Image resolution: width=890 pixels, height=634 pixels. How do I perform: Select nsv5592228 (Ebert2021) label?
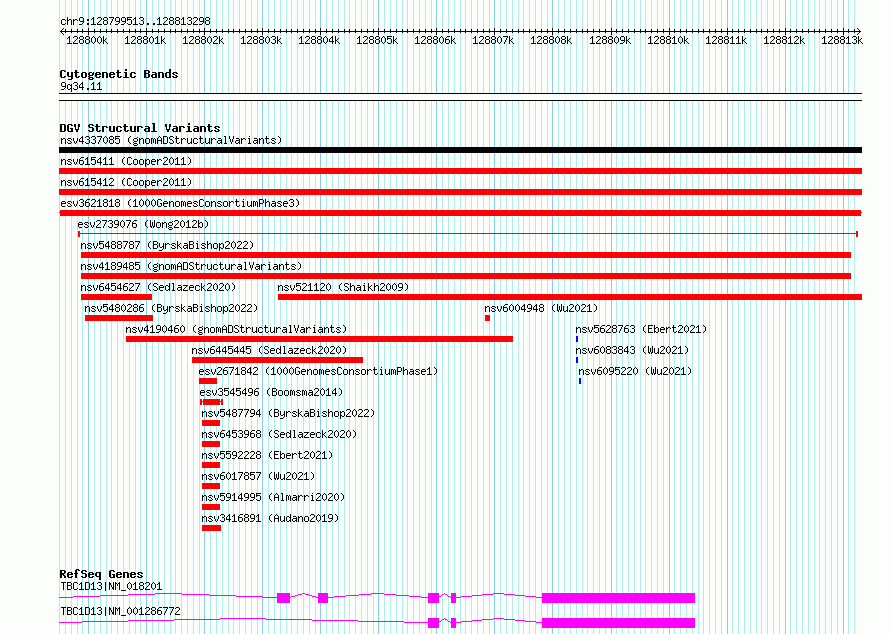(x=267, y=455)
